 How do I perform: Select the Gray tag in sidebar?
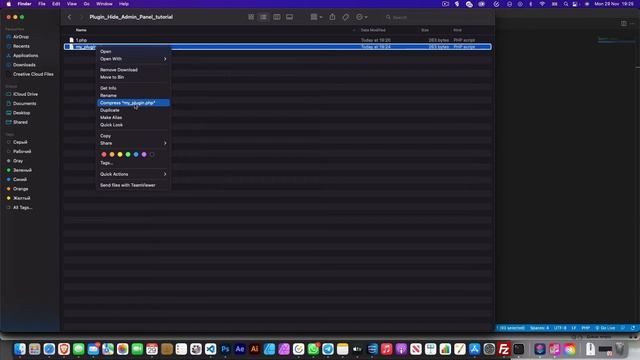pyautogui.click(x=18, y=161)
